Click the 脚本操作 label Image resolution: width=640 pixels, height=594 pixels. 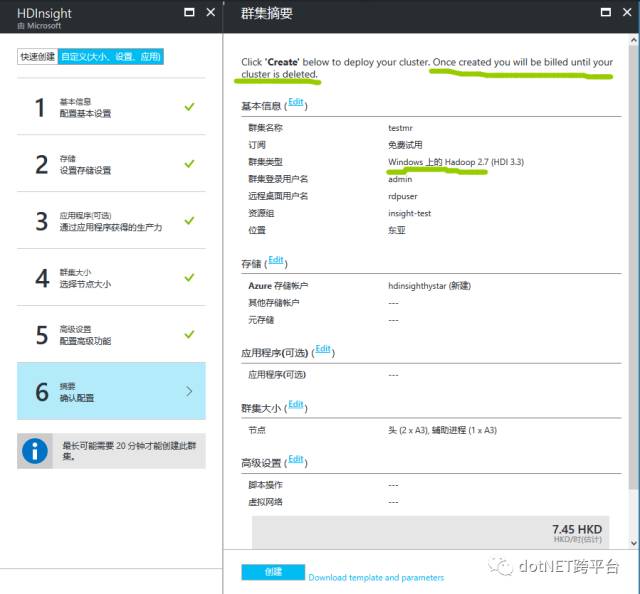265,485
